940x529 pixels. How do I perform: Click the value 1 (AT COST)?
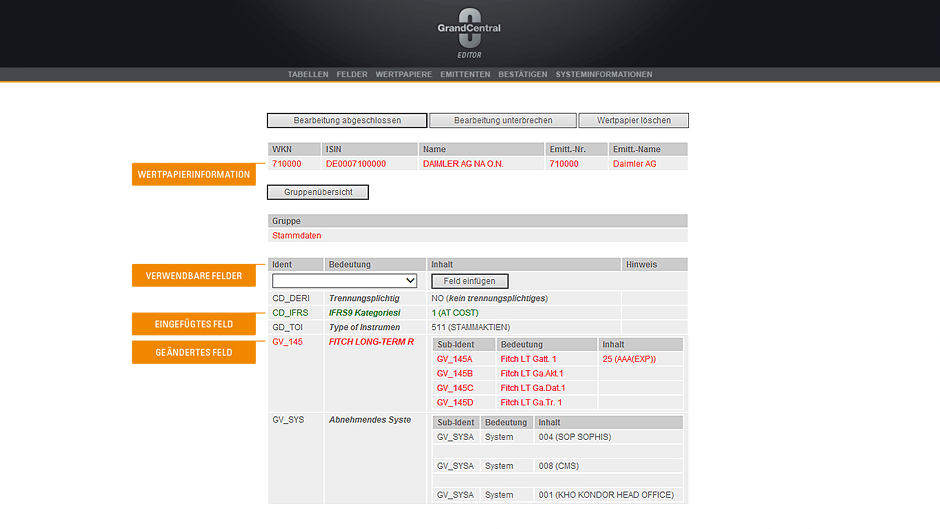(455, 312)
